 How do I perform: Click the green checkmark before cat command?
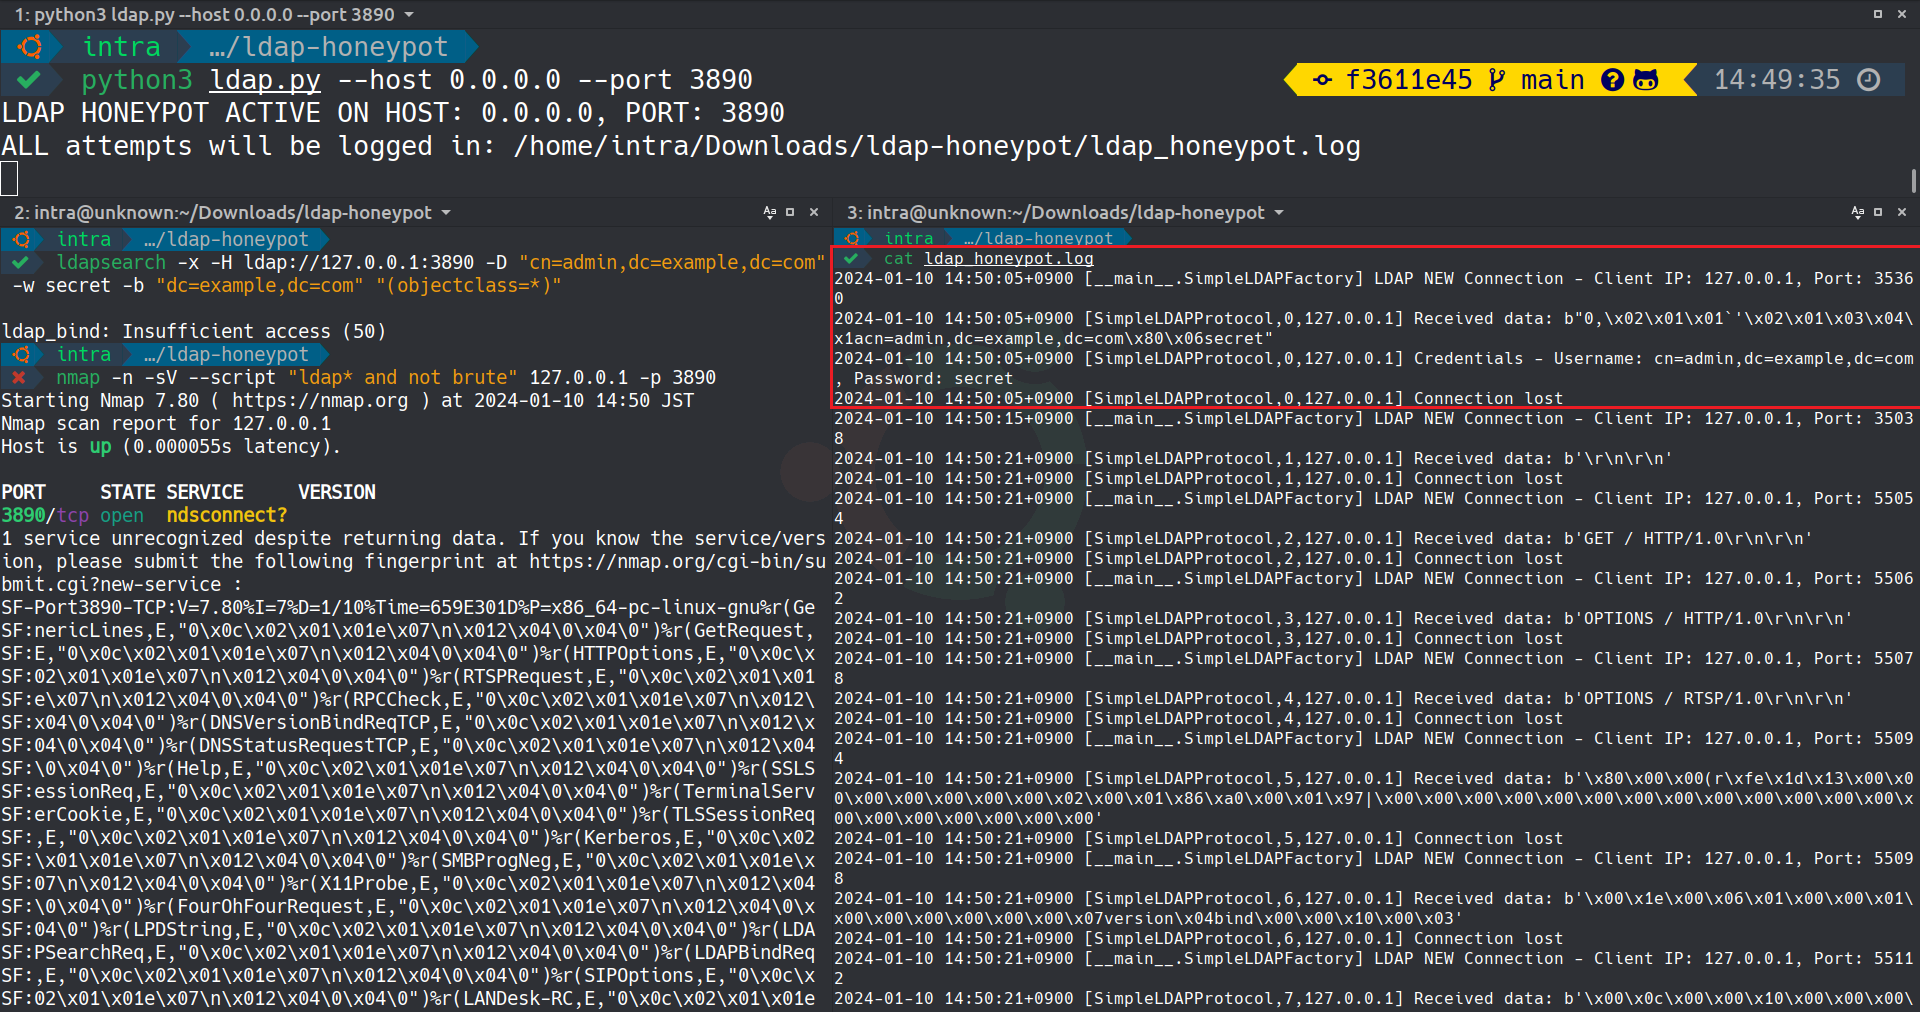[851, 258]
